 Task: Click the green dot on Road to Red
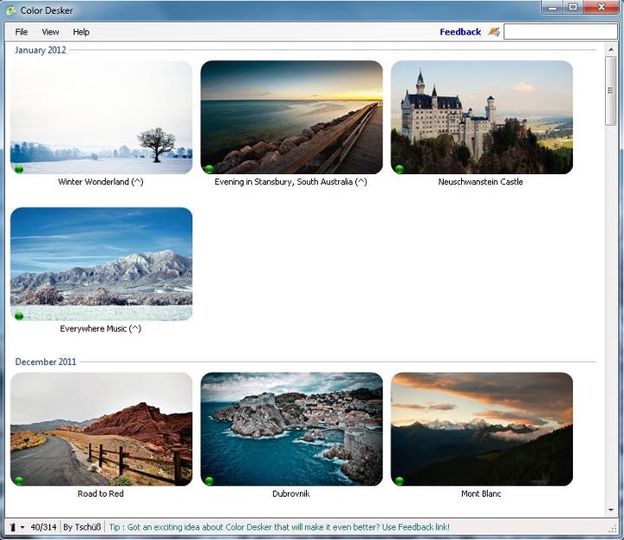click(x=19, y=481)
